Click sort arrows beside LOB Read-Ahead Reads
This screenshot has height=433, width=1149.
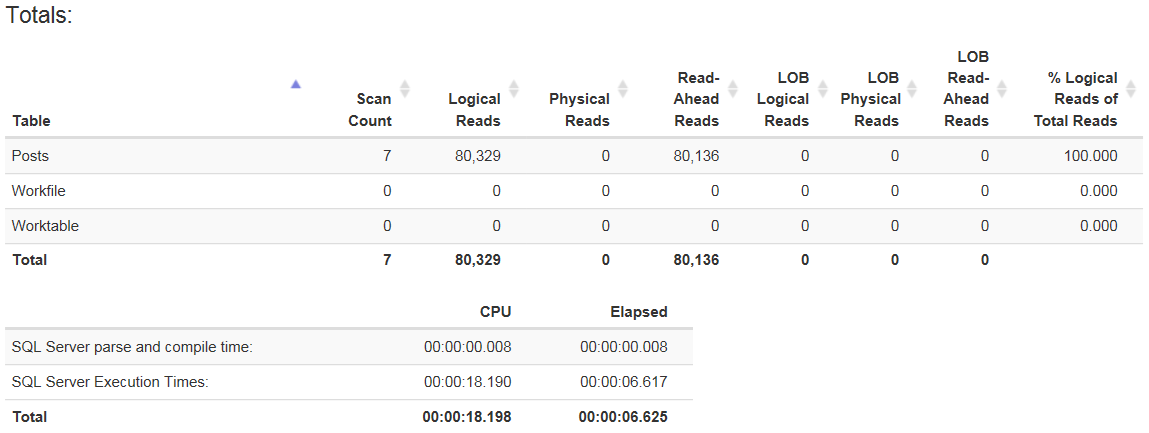(1002, 88)
